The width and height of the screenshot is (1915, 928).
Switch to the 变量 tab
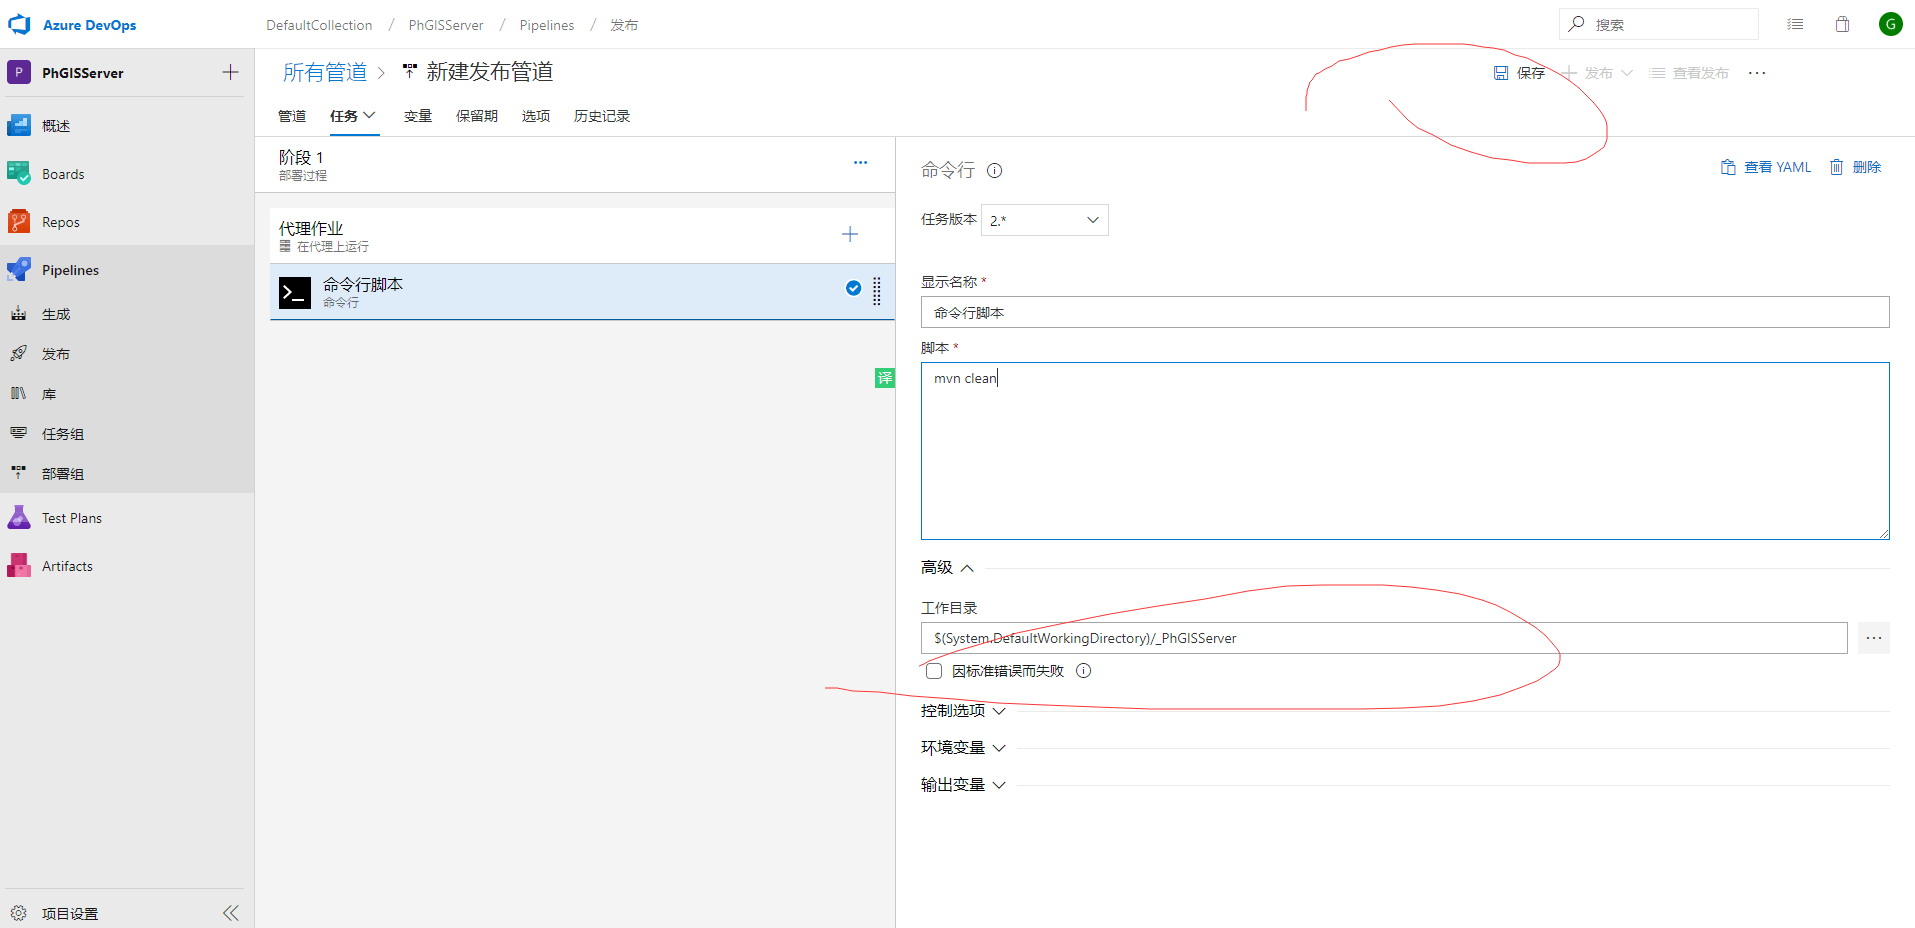pos(417,116)
